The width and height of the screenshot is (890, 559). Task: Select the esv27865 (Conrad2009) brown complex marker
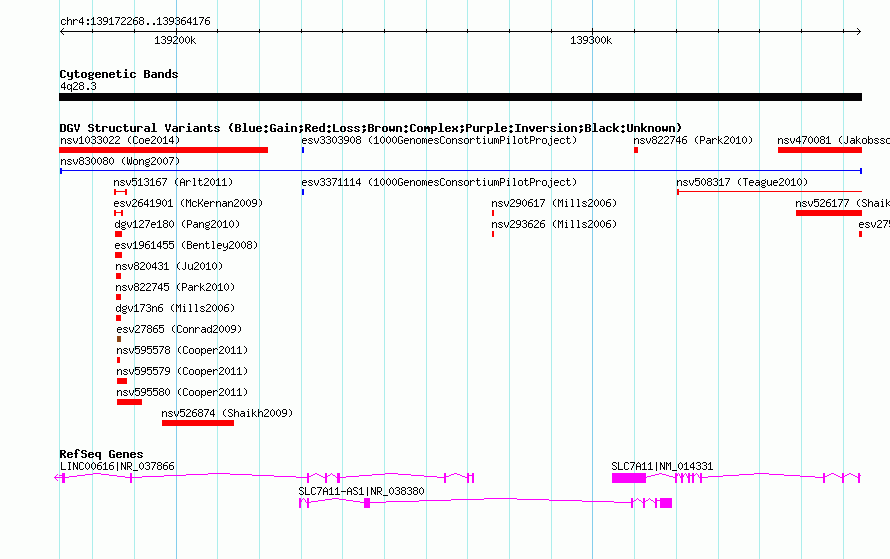pyautogui.click(x=119, y=339)
